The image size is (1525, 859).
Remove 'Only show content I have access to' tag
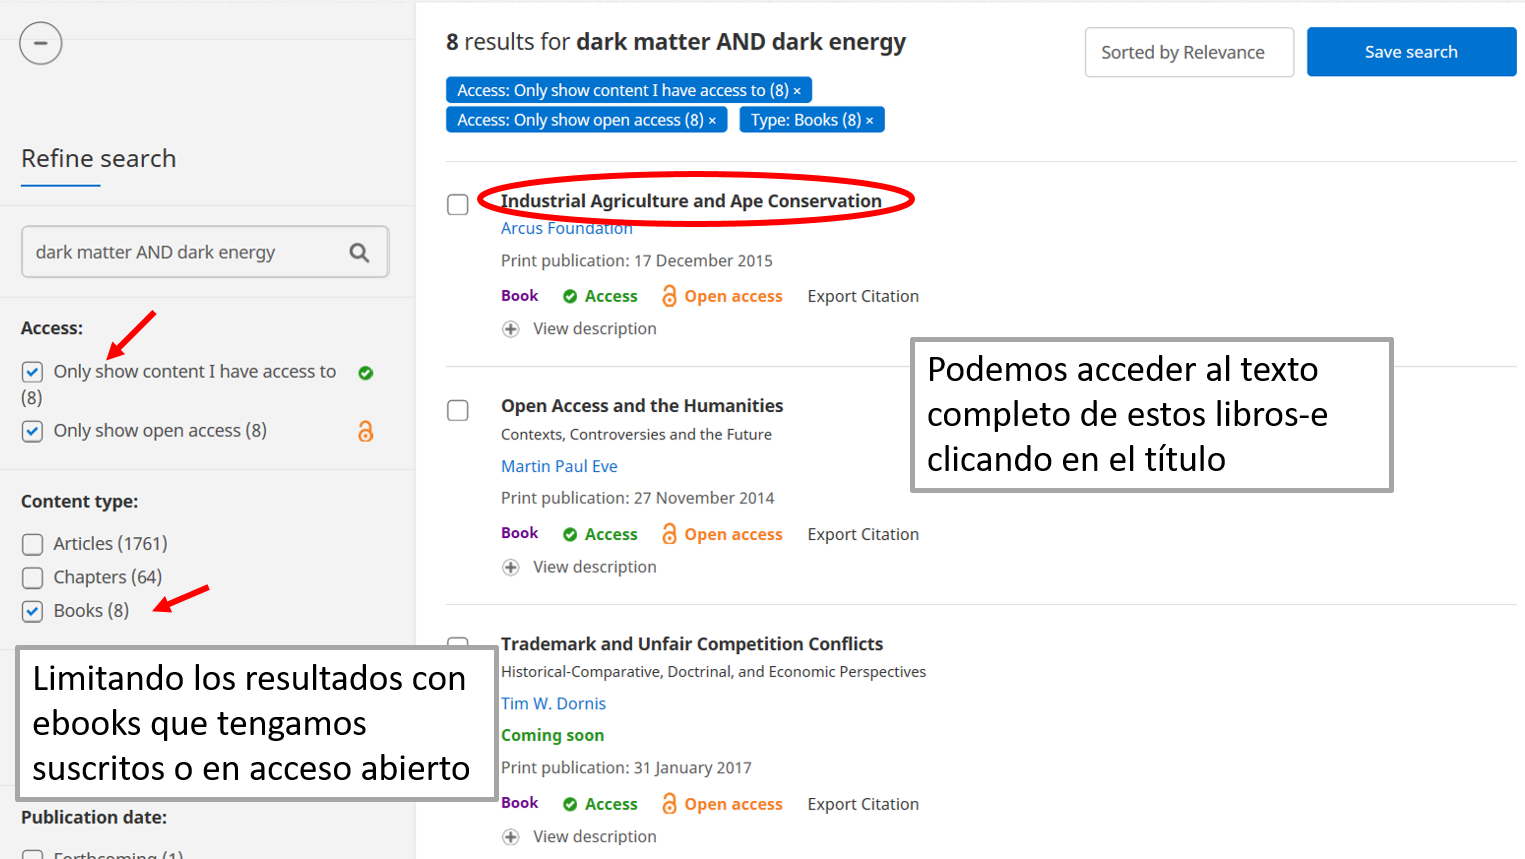click(797, 91)
